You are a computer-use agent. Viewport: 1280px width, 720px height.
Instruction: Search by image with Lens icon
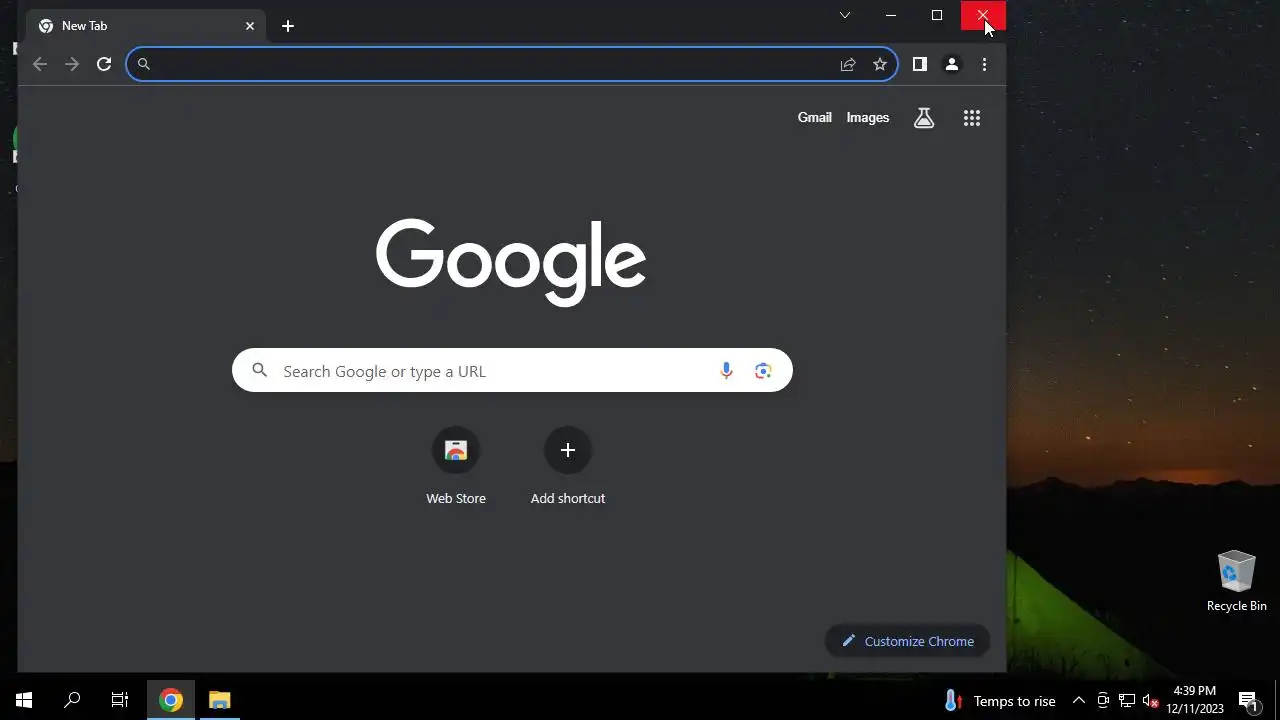point(763,371)
